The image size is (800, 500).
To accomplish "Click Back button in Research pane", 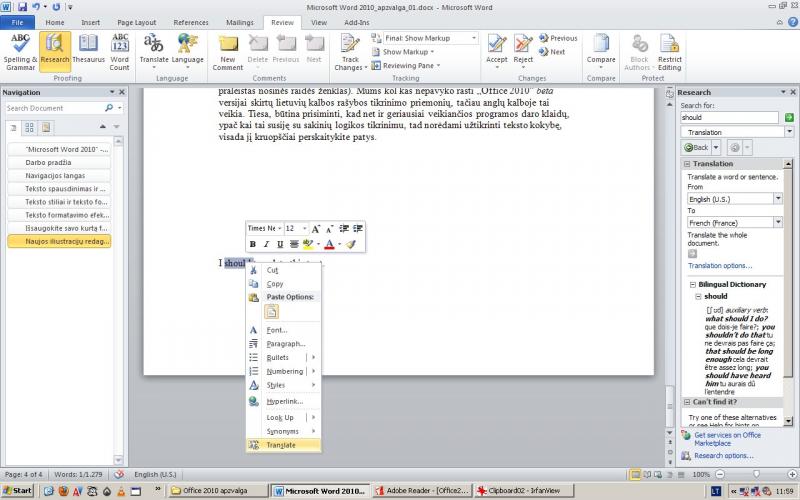I will (x=696, y=148).
